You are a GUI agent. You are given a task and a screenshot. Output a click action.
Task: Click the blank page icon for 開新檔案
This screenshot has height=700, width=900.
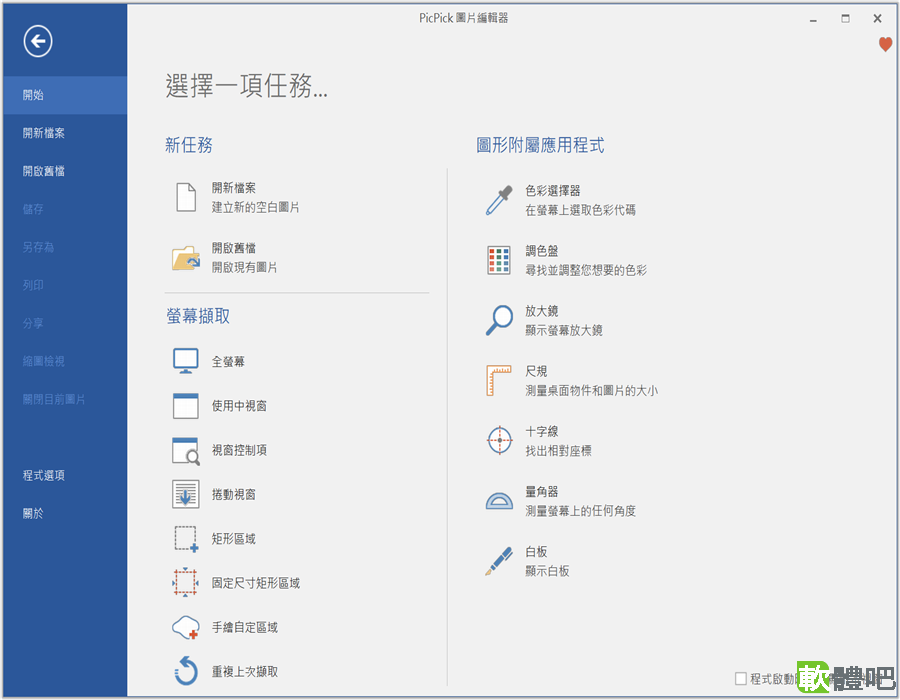click(186, 197)
